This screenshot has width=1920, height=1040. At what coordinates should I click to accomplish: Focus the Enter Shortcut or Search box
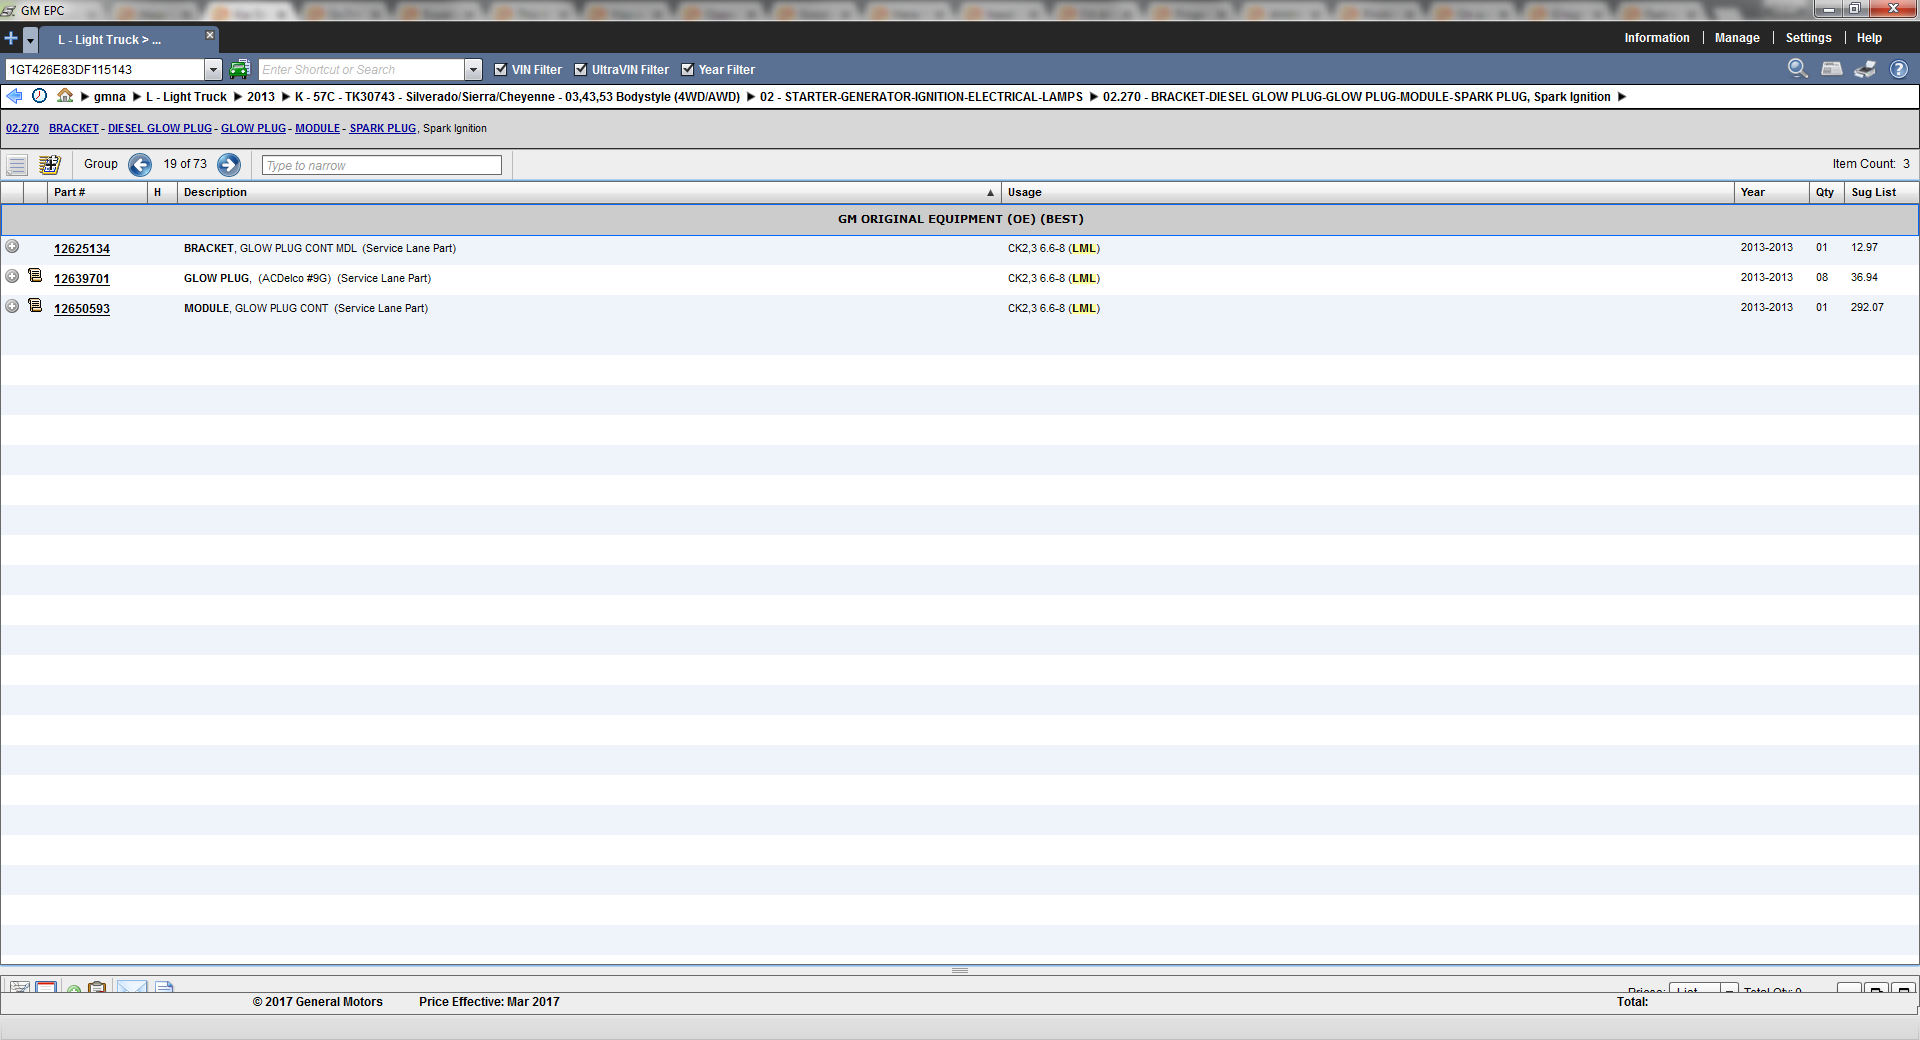point(362,70)
